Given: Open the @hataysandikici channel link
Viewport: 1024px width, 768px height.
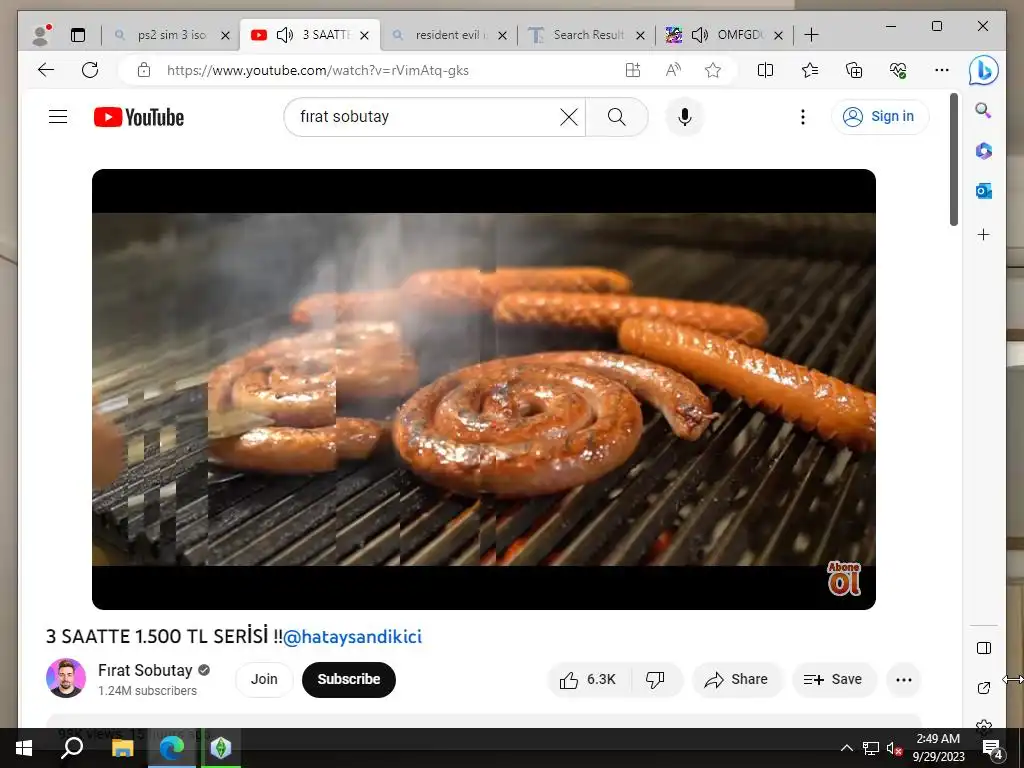Looking at the screenshot, I should click(x=353, y=637).
